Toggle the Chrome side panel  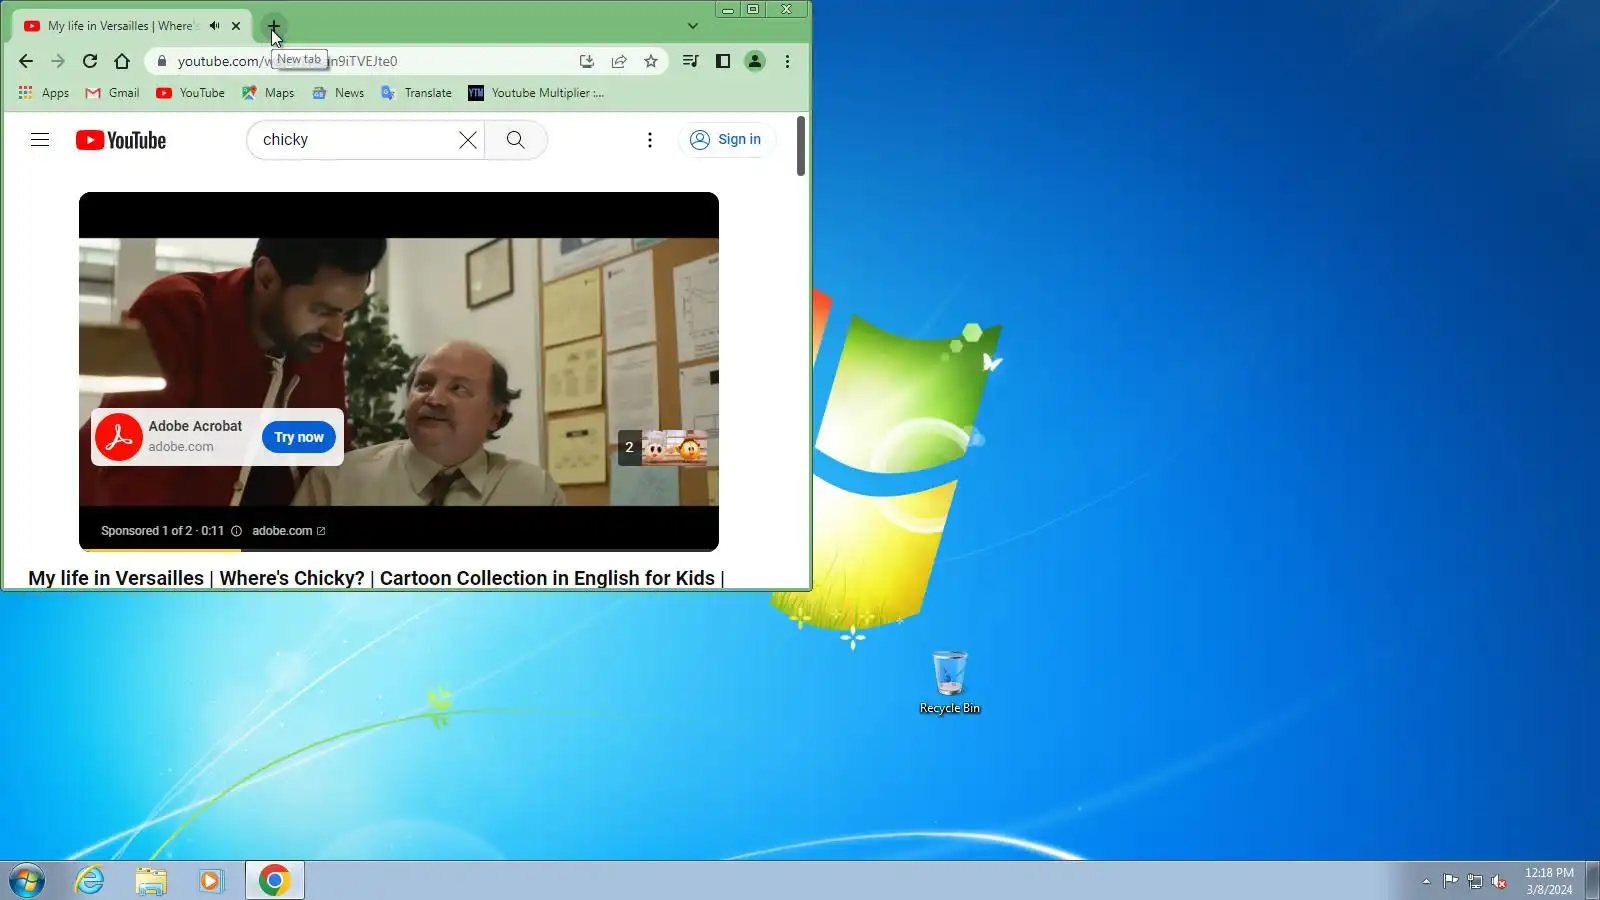723,61
